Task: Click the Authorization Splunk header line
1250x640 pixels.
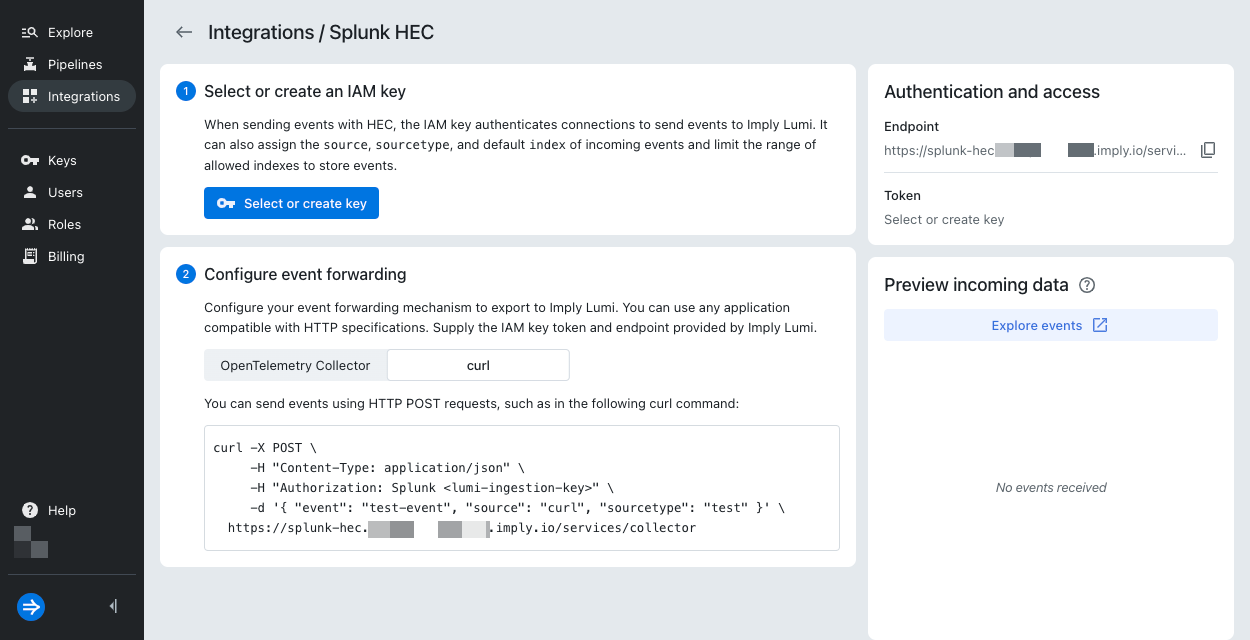Action: [431, 488]
